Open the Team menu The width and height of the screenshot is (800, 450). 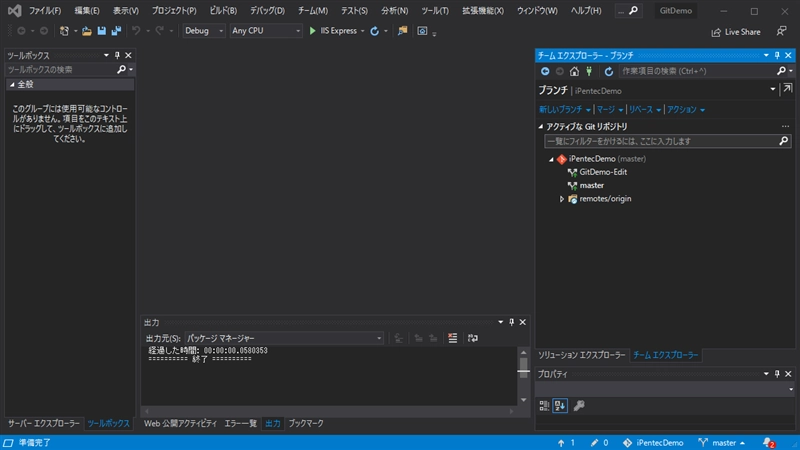coord(313,11)
